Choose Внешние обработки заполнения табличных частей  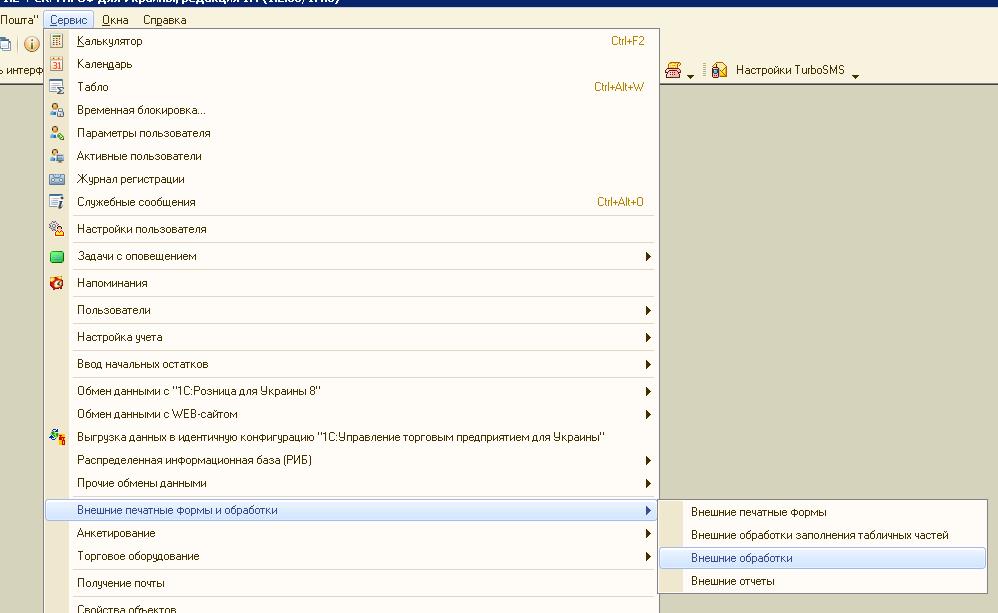(x=822, y=535)
